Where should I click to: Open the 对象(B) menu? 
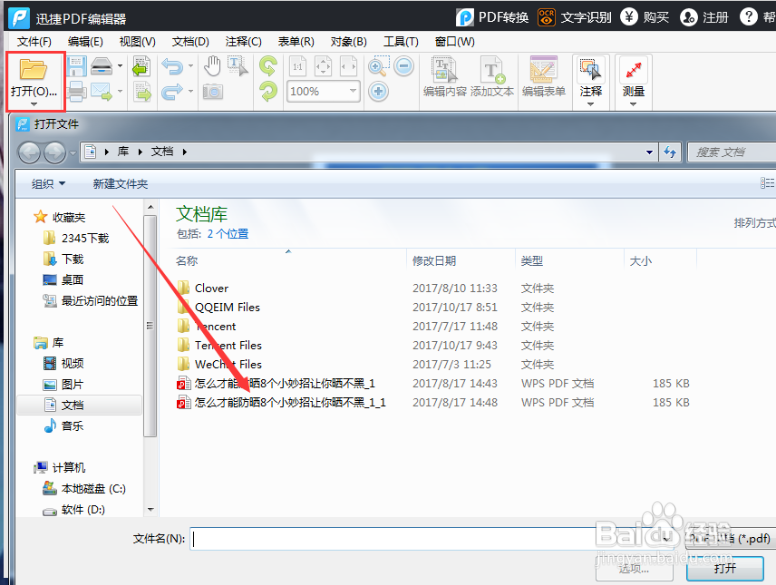(348, 42)
